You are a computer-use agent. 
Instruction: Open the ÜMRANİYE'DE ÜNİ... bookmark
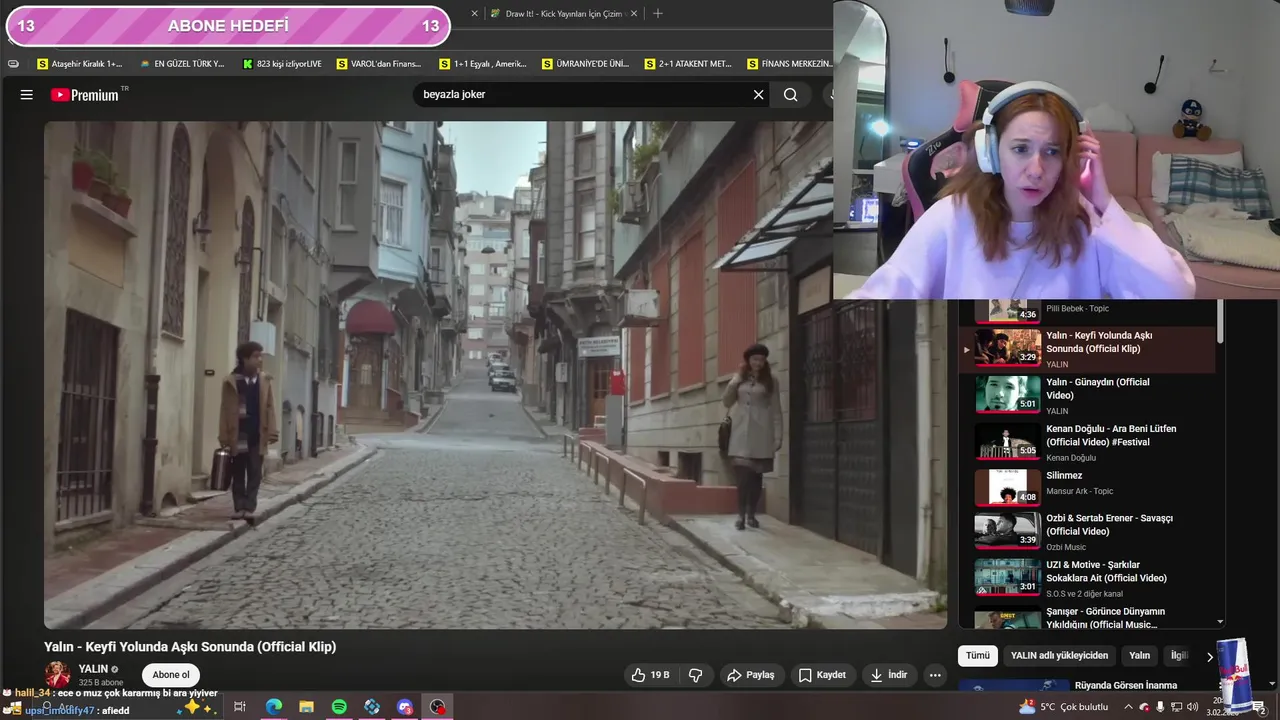585,64
